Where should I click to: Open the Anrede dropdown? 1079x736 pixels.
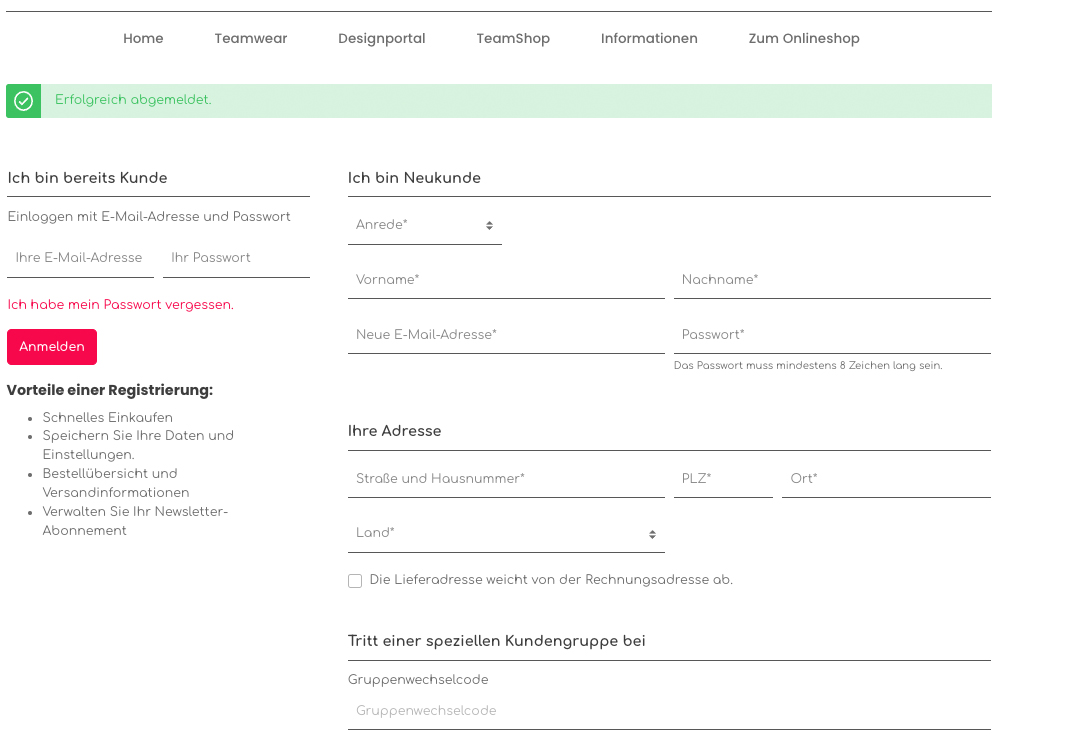pos(425,225)
